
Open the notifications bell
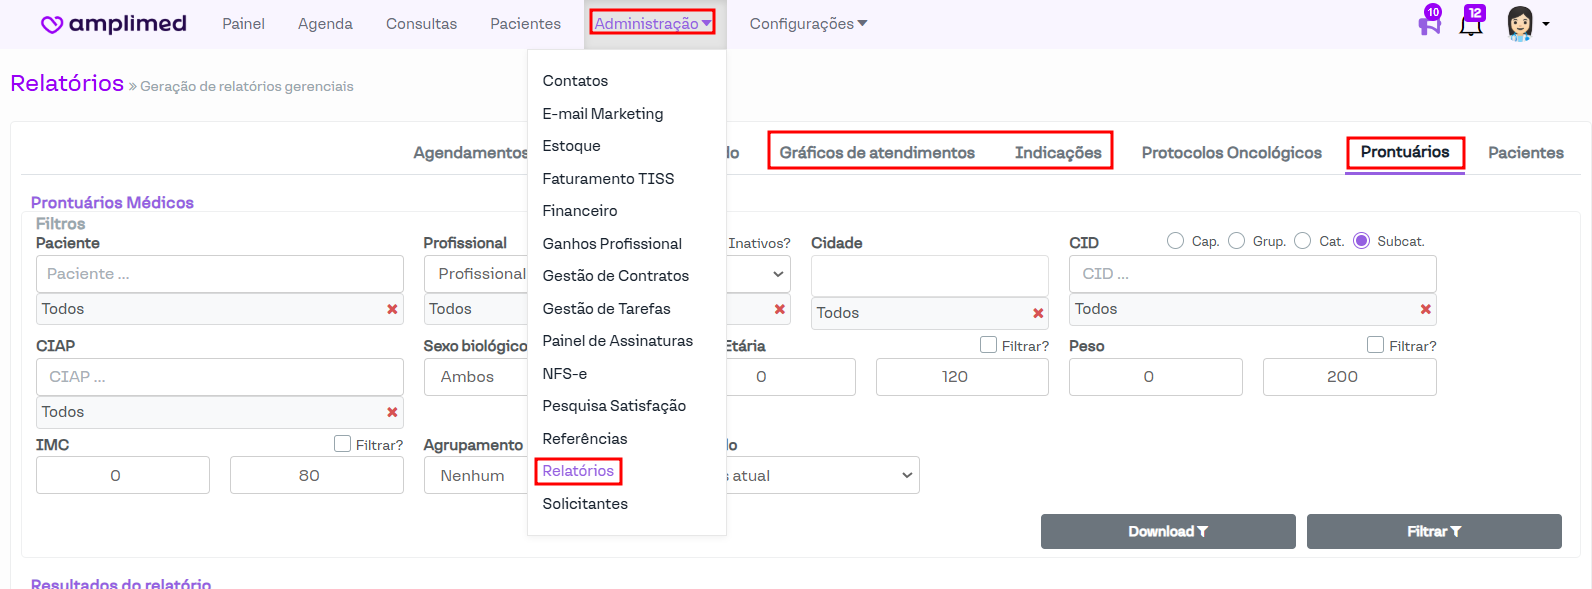1470,24
